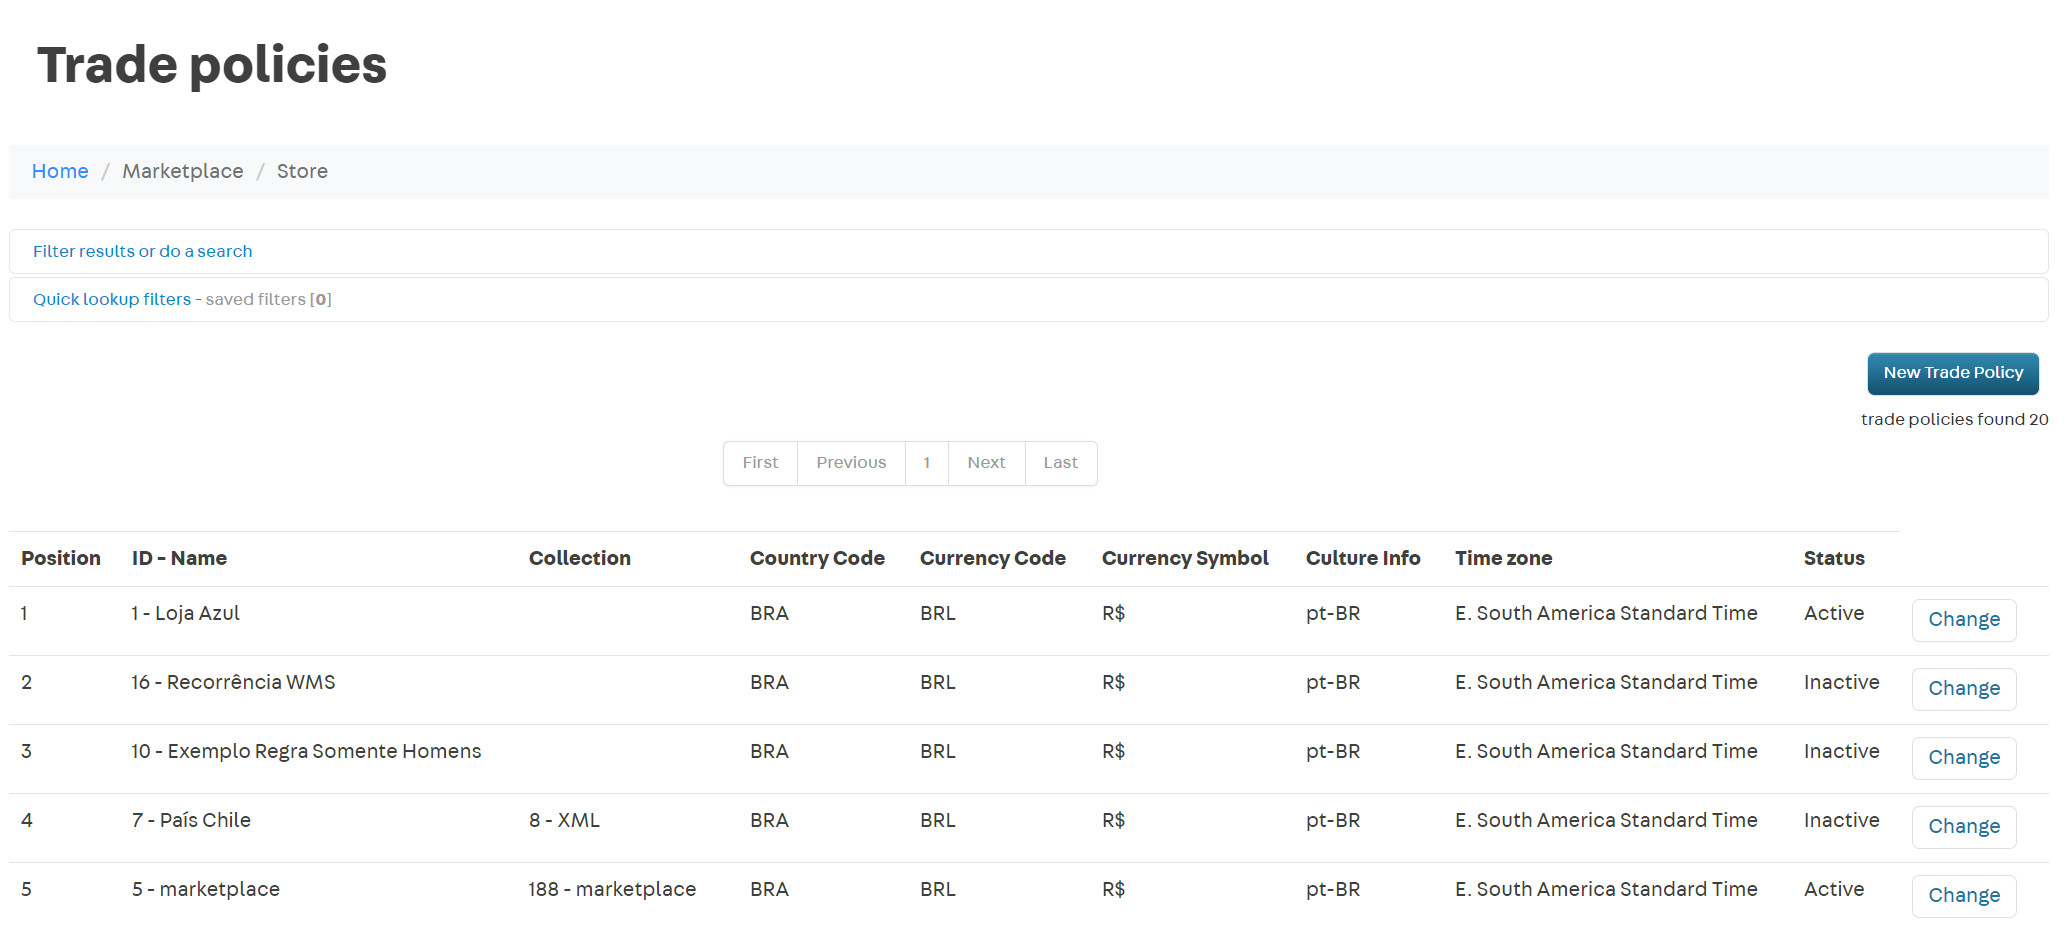Click the Status column header
The height and width of the screenshot is (931, 2068).
pos(1833,558)
